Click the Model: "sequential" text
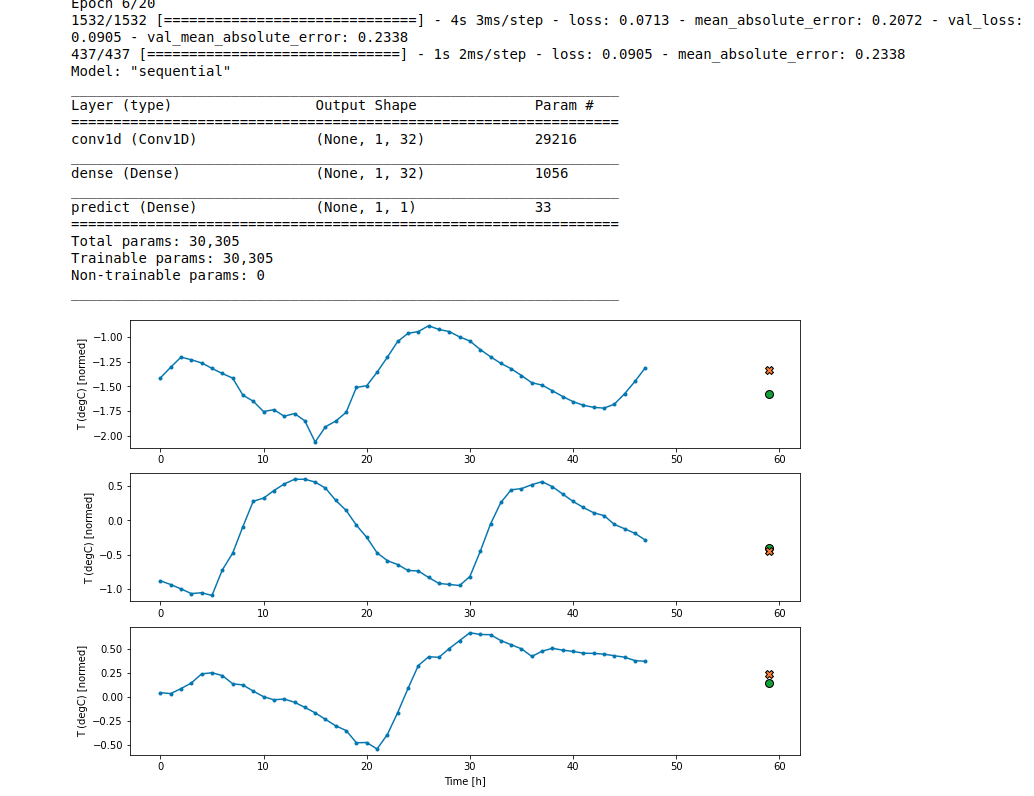Screen dimensions: 1034x796 tap(151, 71)
